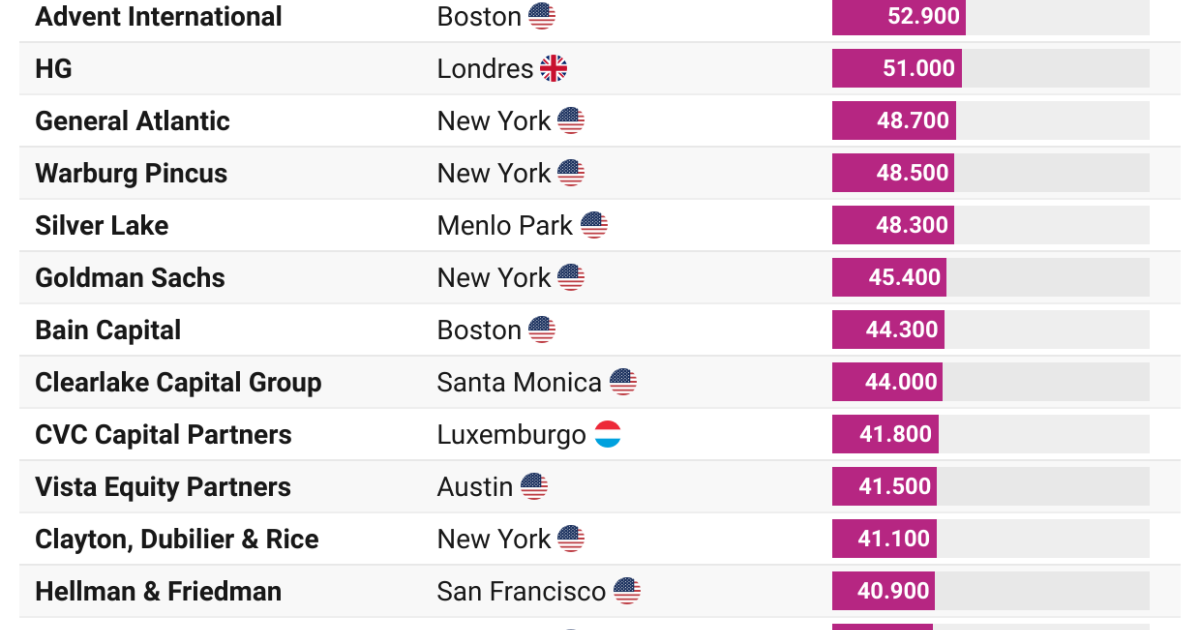Screen dimensions: 1200x630
Task: Click the General Atlantic firm name
Action: [132, 121]
